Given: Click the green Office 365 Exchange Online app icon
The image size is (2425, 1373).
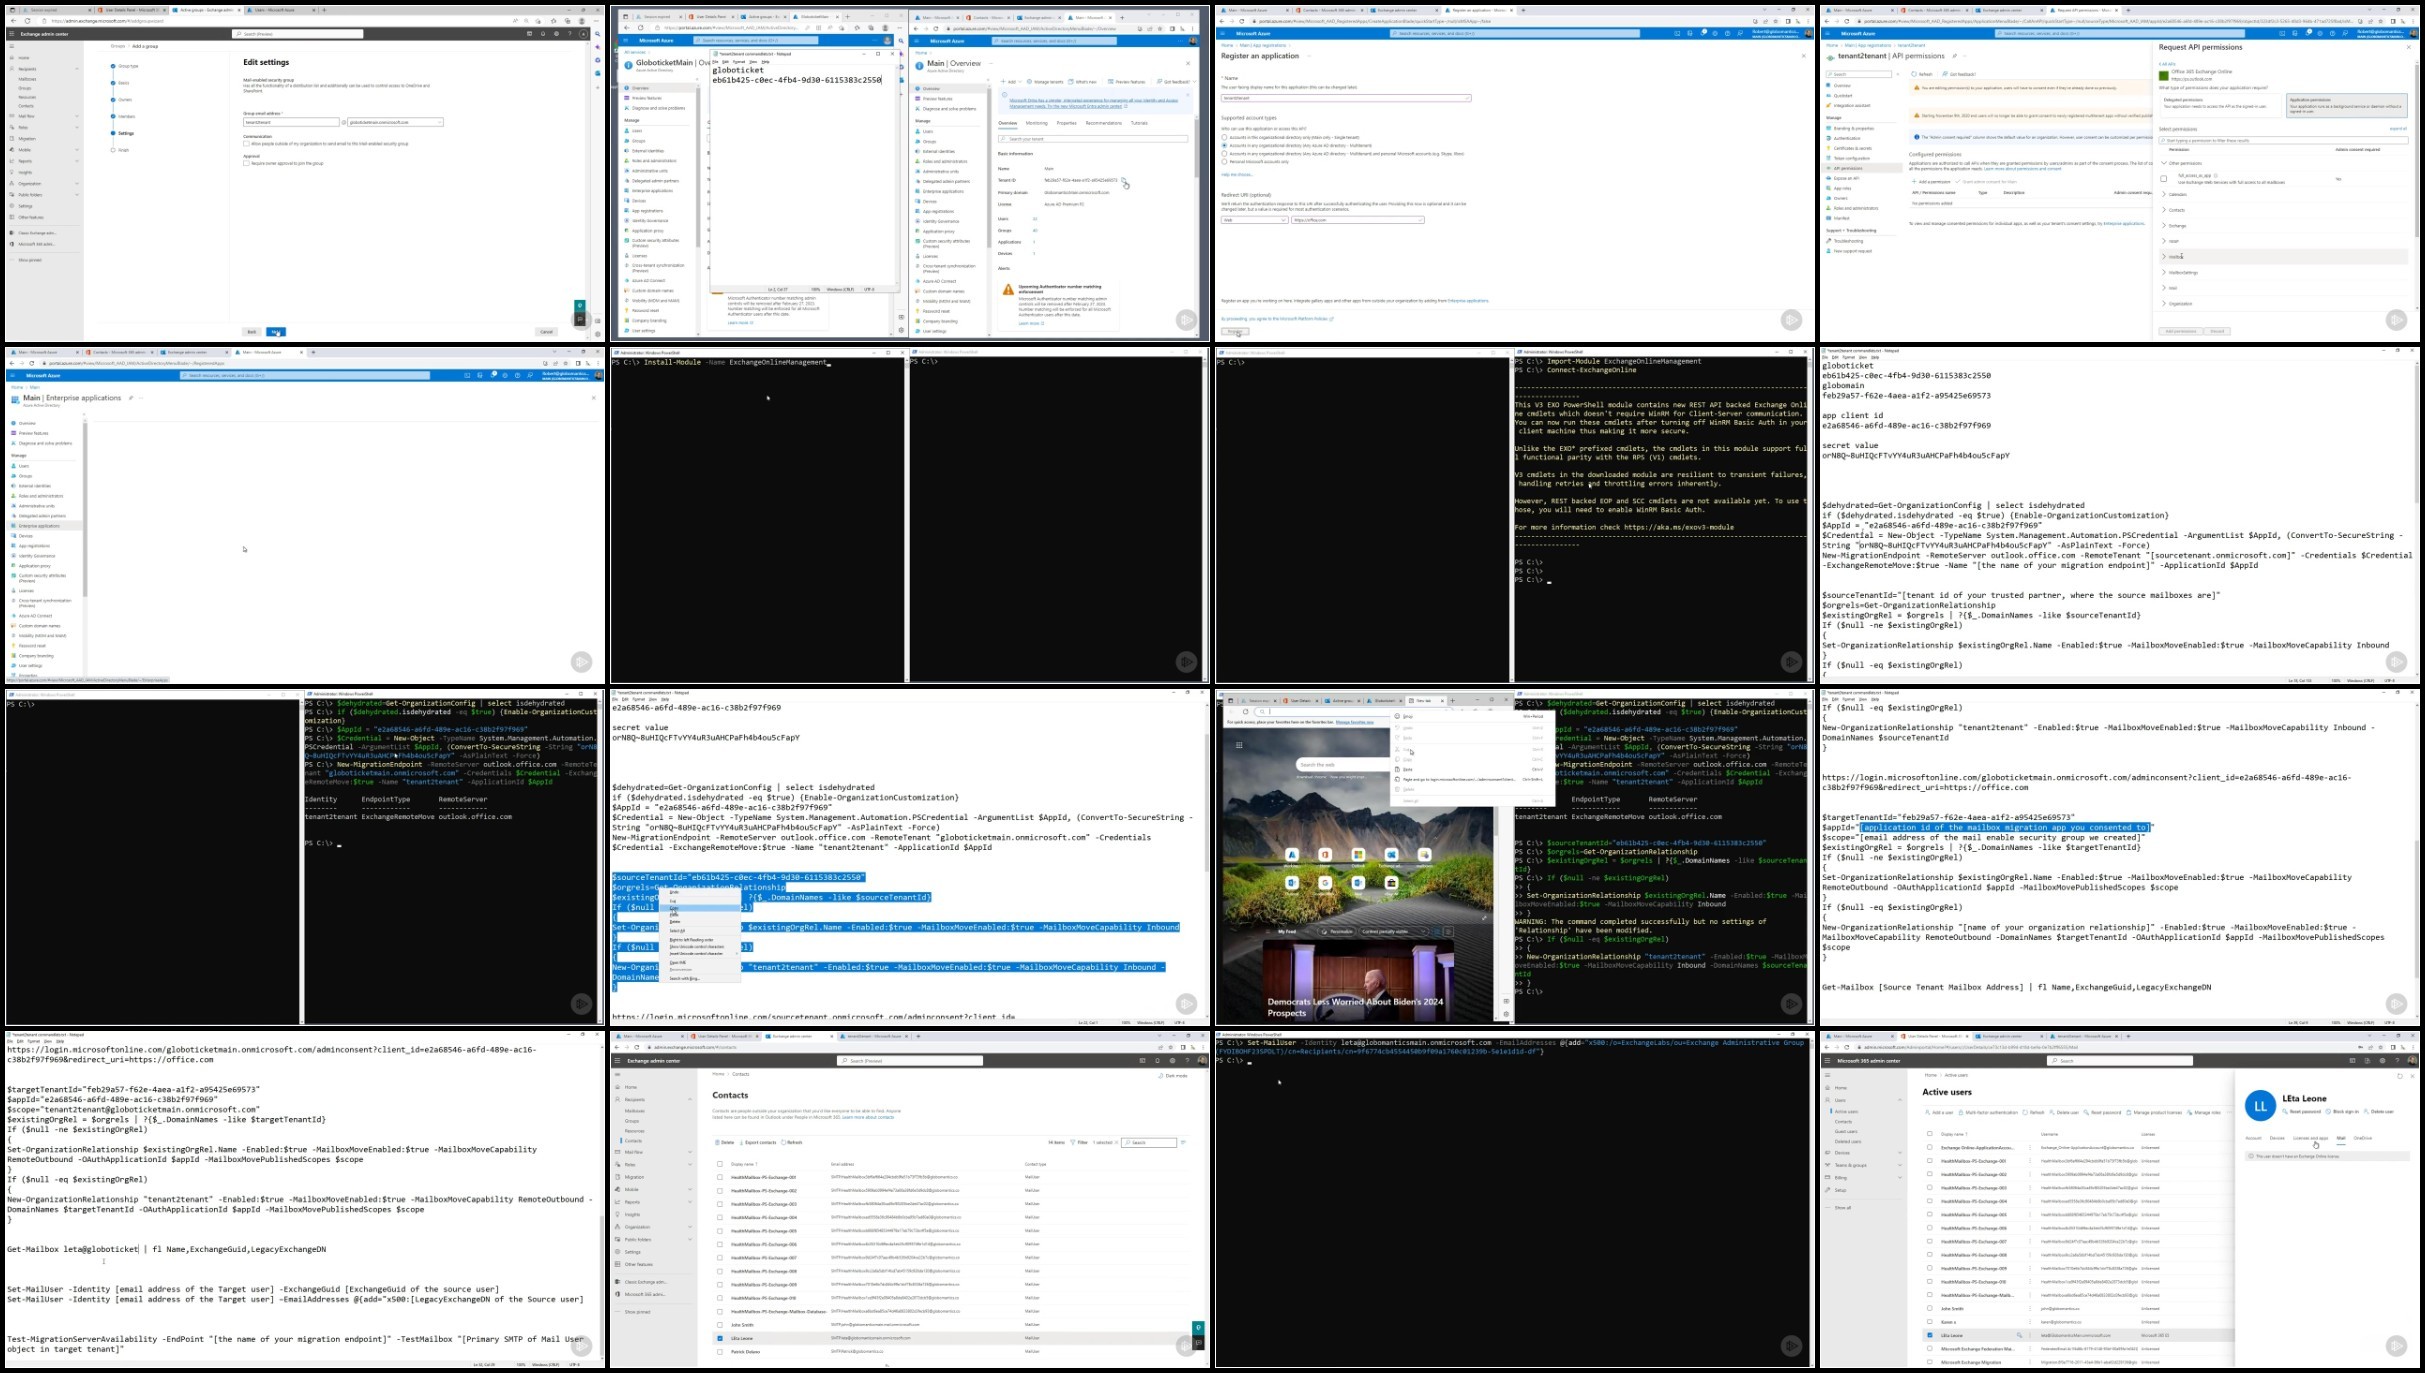Looking at the screenshot, I should [x=2164, y=75].
